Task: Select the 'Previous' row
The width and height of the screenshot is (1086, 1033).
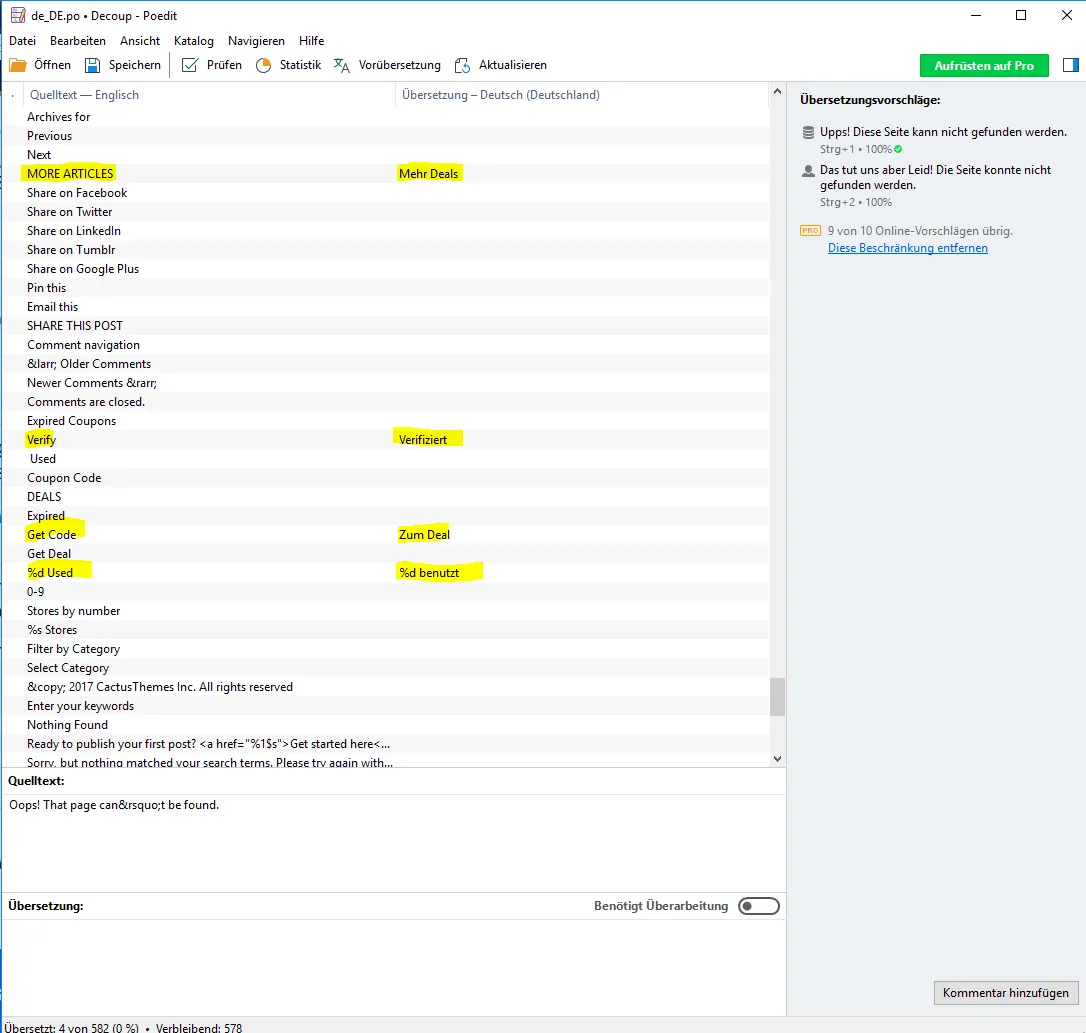Action: [386, 136]
